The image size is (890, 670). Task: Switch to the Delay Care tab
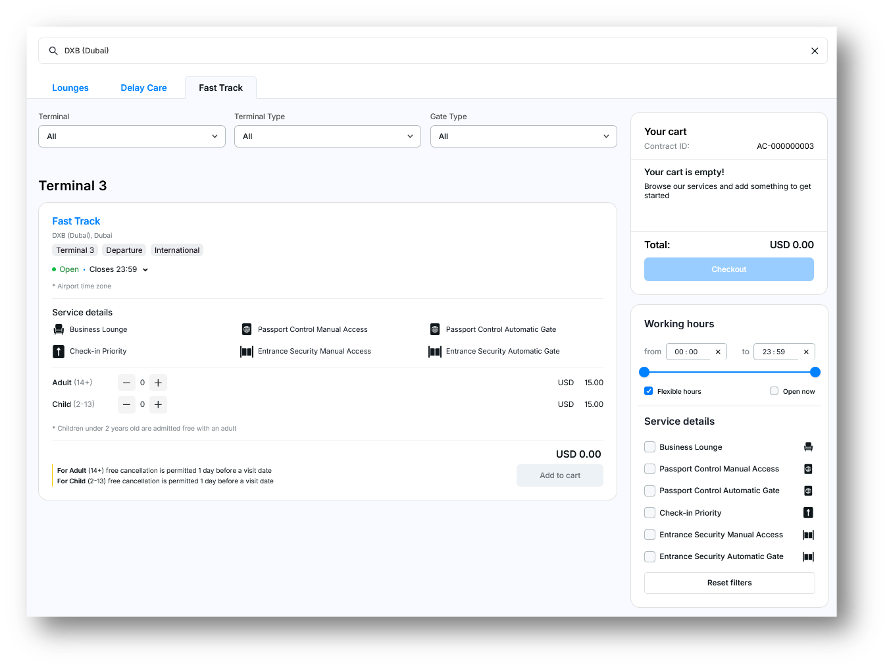pyautogui.click(x=143, y=88)
